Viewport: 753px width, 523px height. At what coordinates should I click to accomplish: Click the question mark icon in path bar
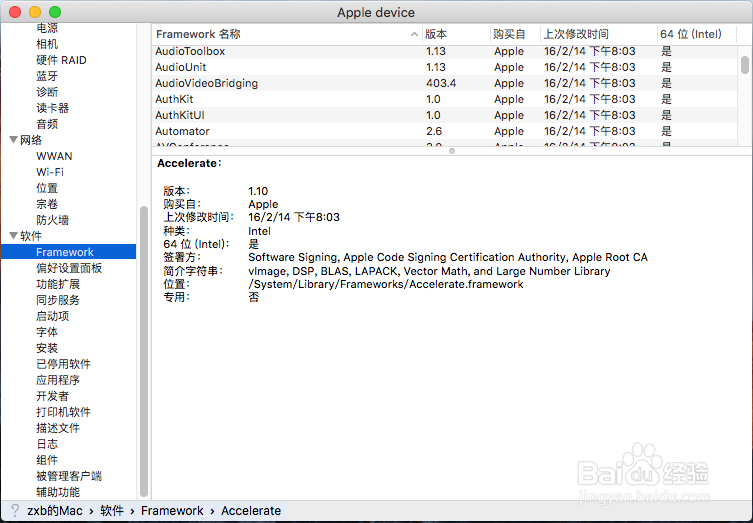pyautogui.click(x=15, y=510)
